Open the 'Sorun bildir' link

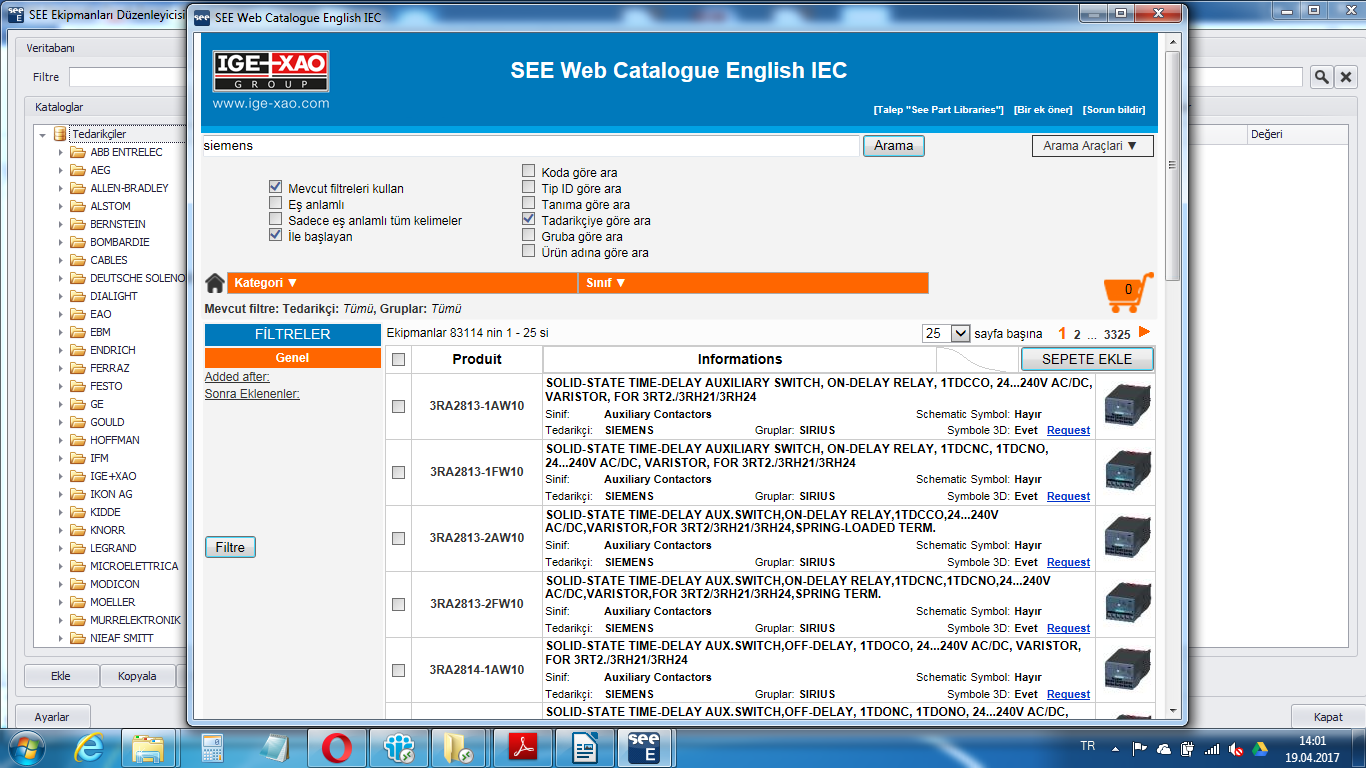[1115, 110]
